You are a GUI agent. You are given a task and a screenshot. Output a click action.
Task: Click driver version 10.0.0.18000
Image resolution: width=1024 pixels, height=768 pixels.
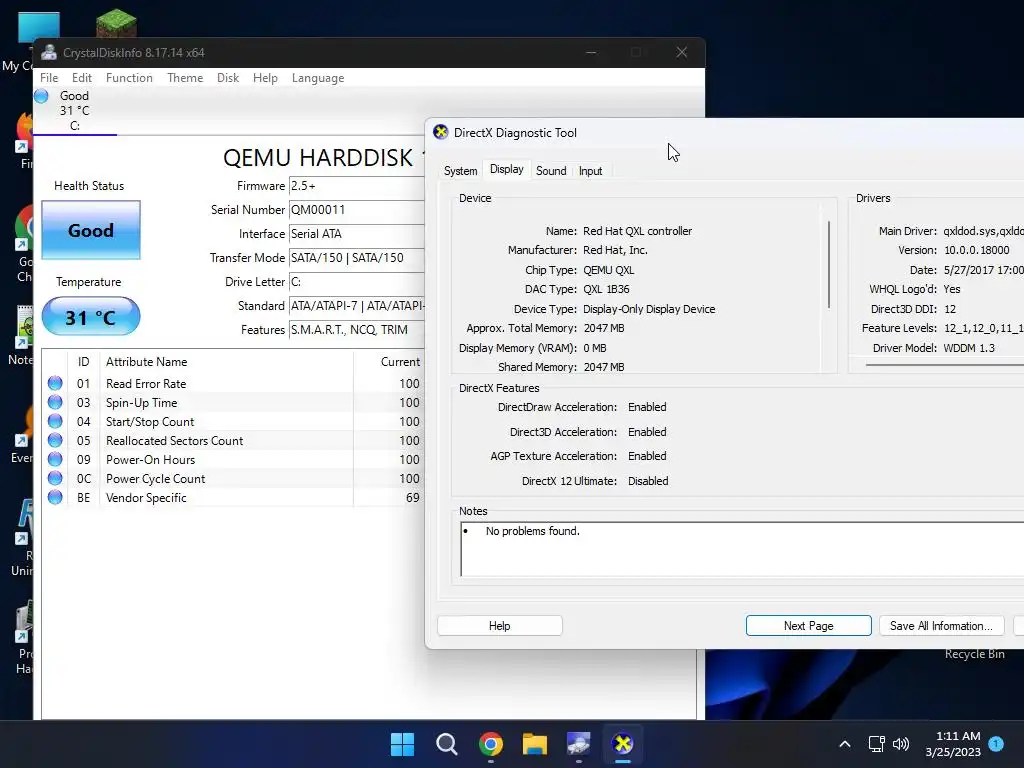coord(976,250)
